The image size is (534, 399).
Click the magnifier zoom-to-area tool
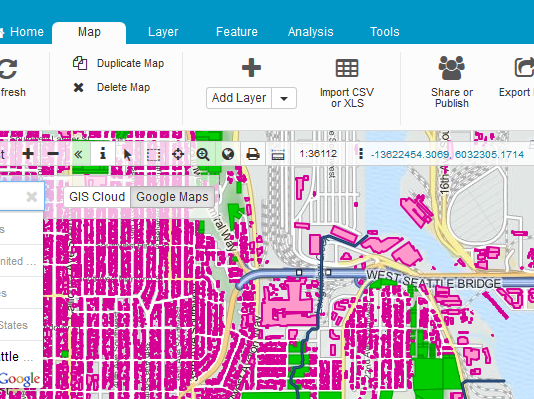click(203, 154)
